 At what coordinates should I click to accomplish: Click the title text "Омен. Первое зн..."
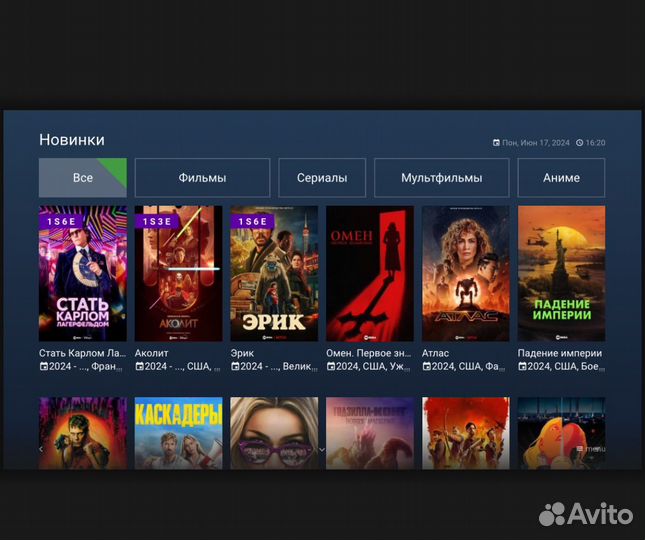click(x=369, y=353)
